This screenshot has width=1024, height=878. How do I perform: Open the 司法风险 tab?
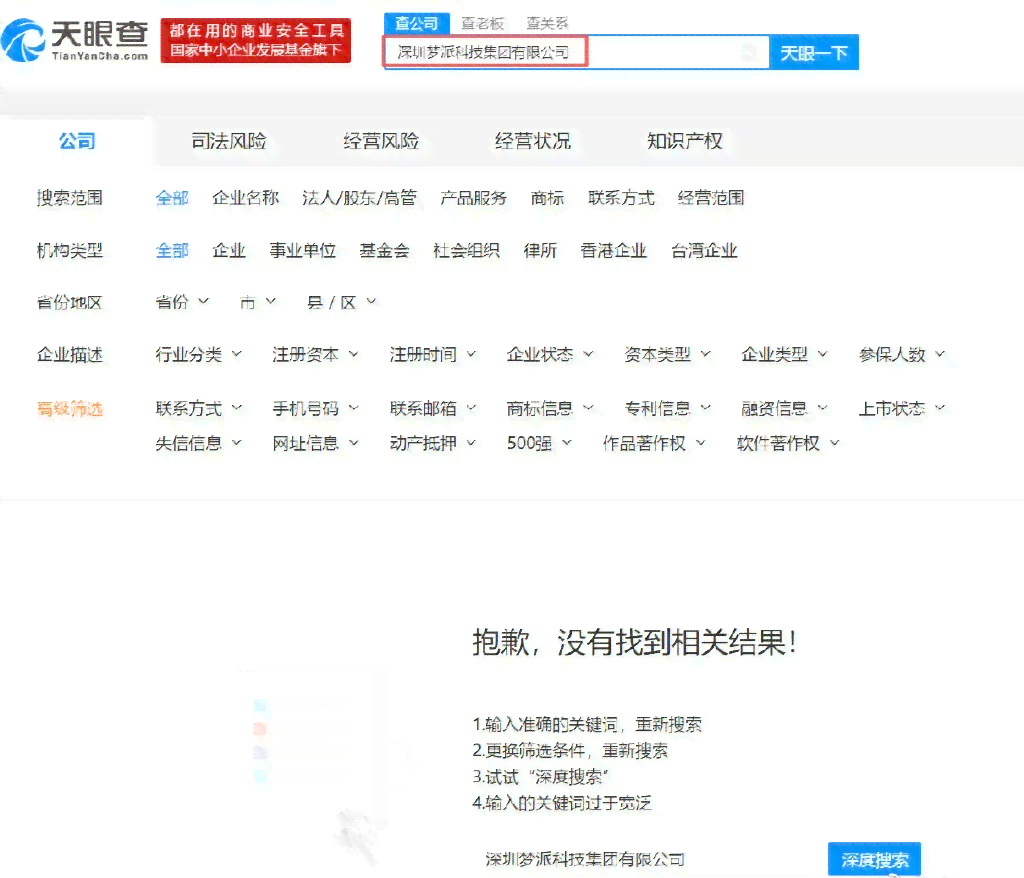click(x=229, y=141)
